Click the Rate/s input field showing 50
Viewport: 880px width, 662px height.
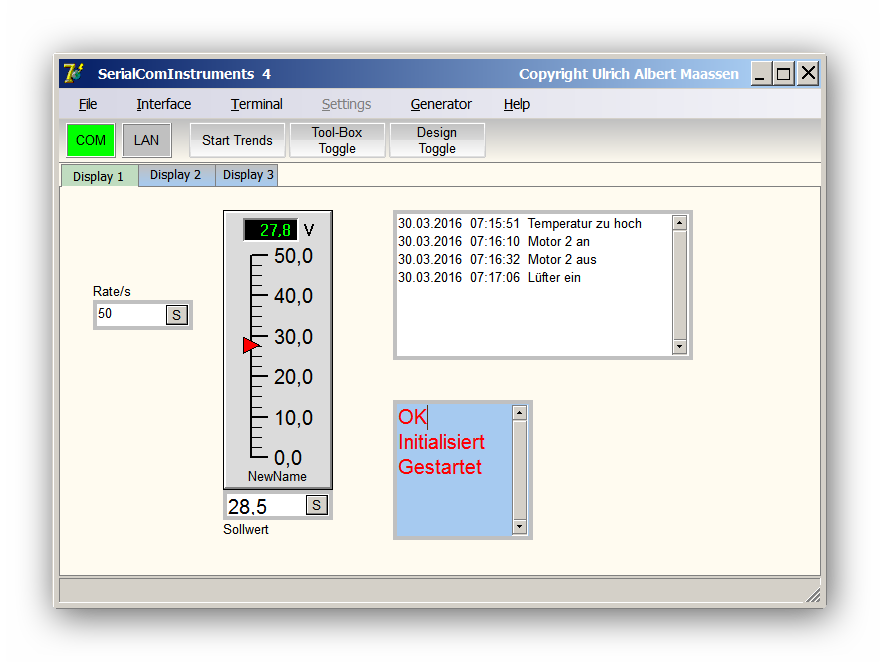pyautogui.click(x=131, y=314)
